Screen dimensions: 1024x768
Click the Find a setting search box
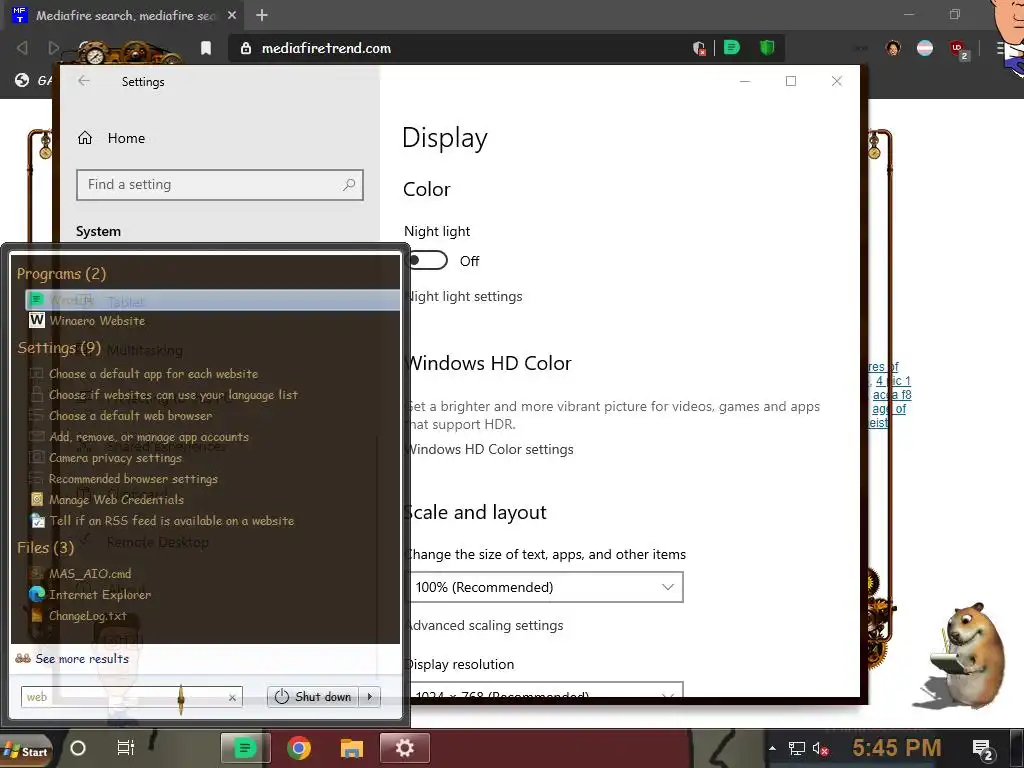coord(219,185)
